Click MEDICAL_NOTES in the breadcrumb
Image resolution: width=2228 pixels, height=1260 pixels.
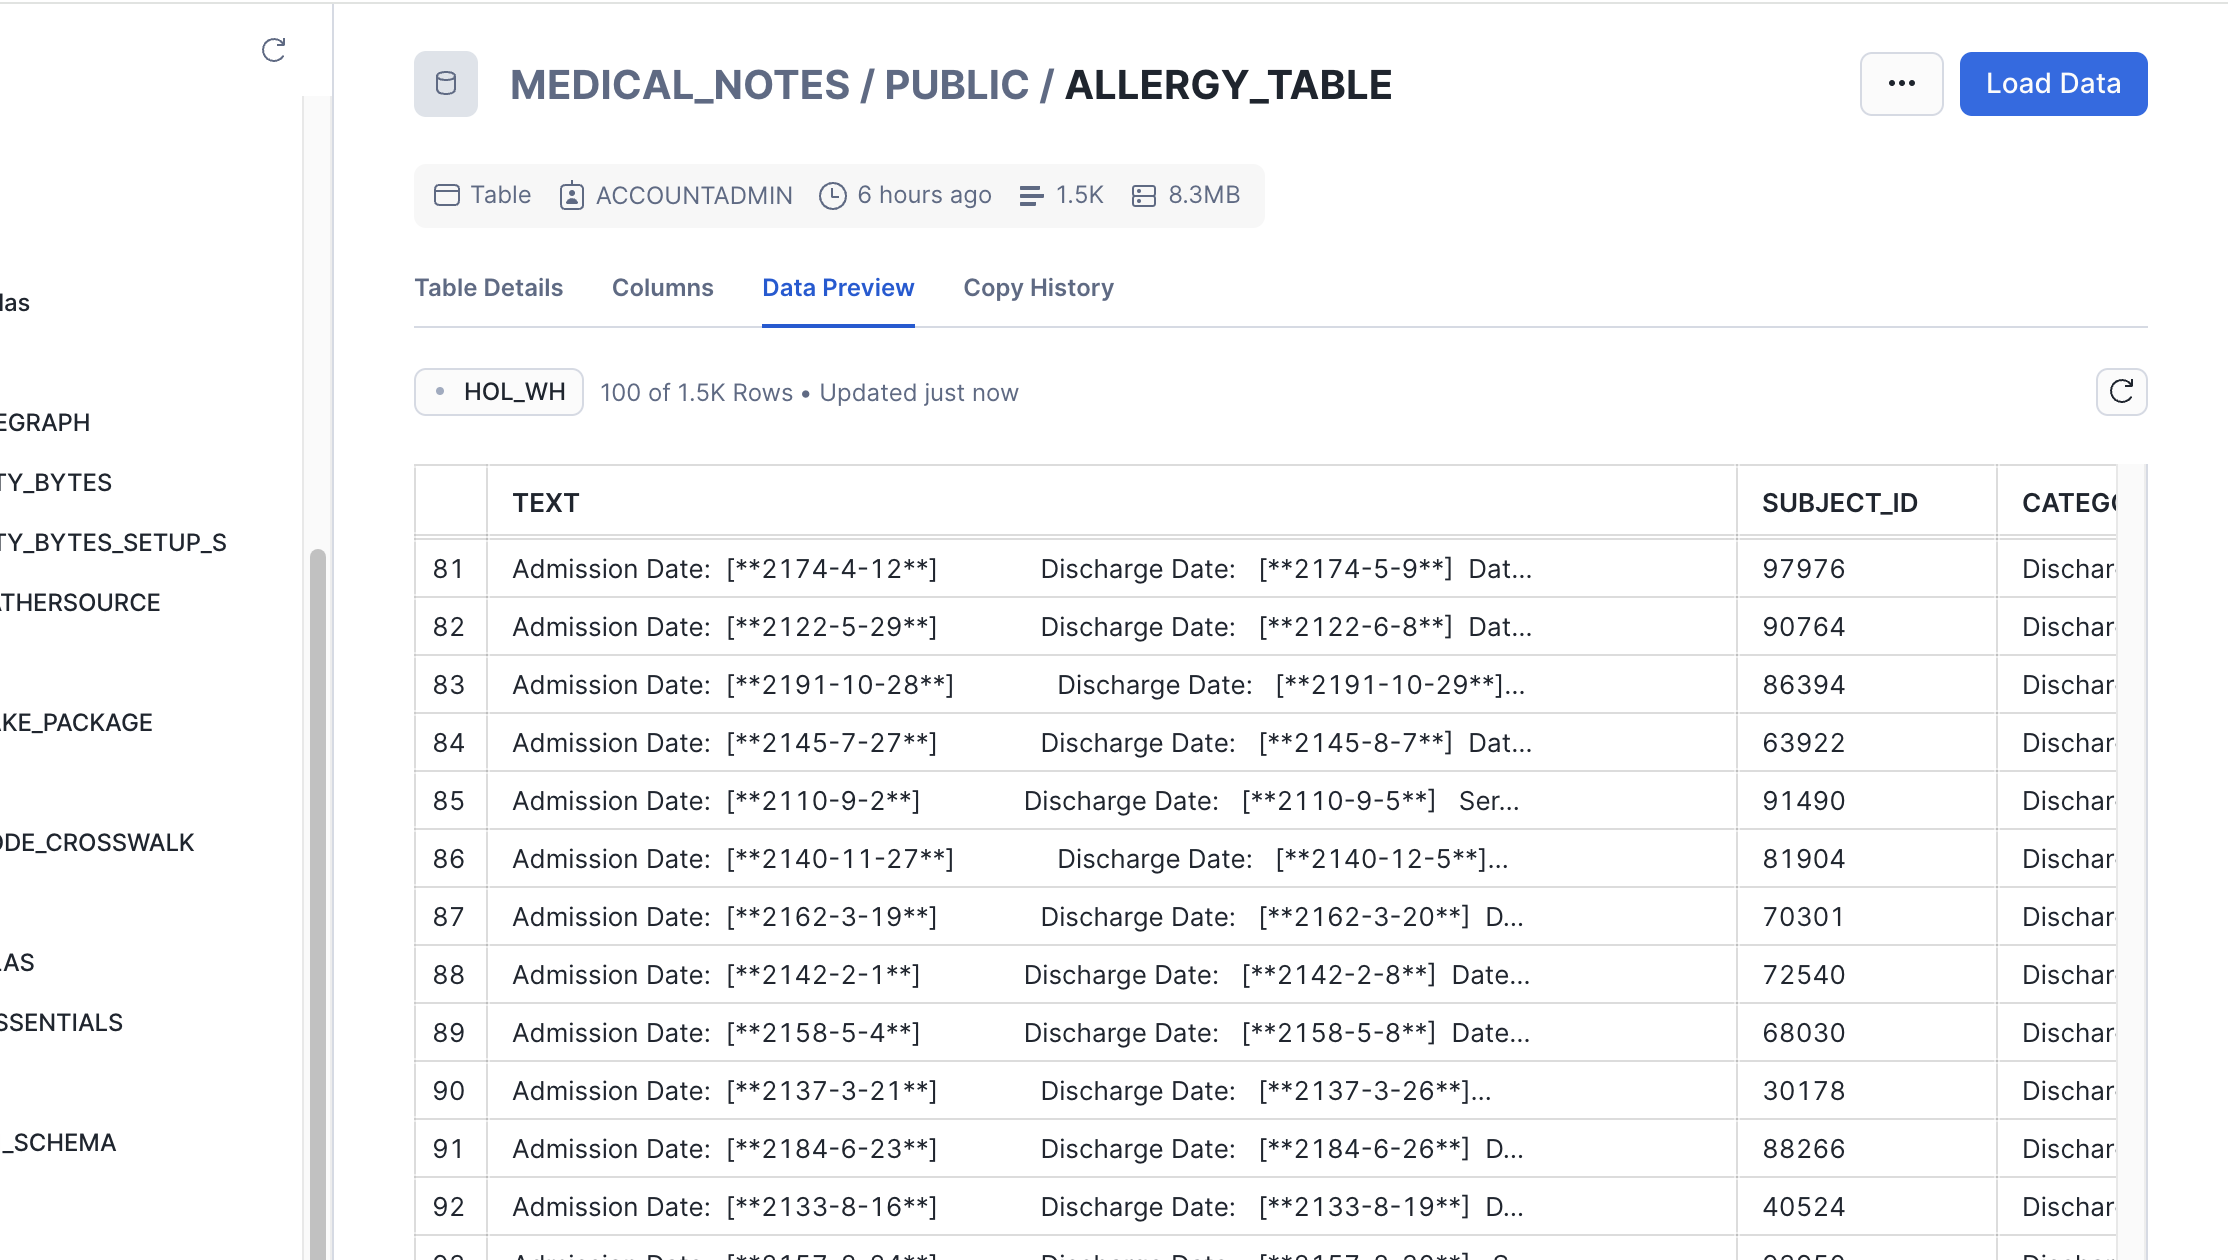(680, 85)
